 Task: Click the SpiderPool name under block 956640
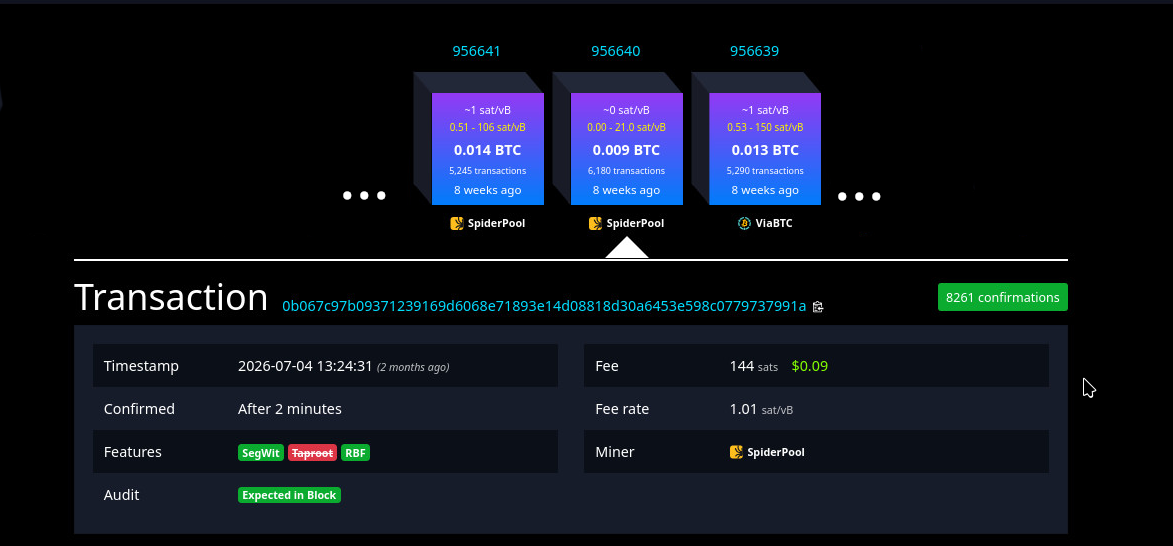point(634,223)
